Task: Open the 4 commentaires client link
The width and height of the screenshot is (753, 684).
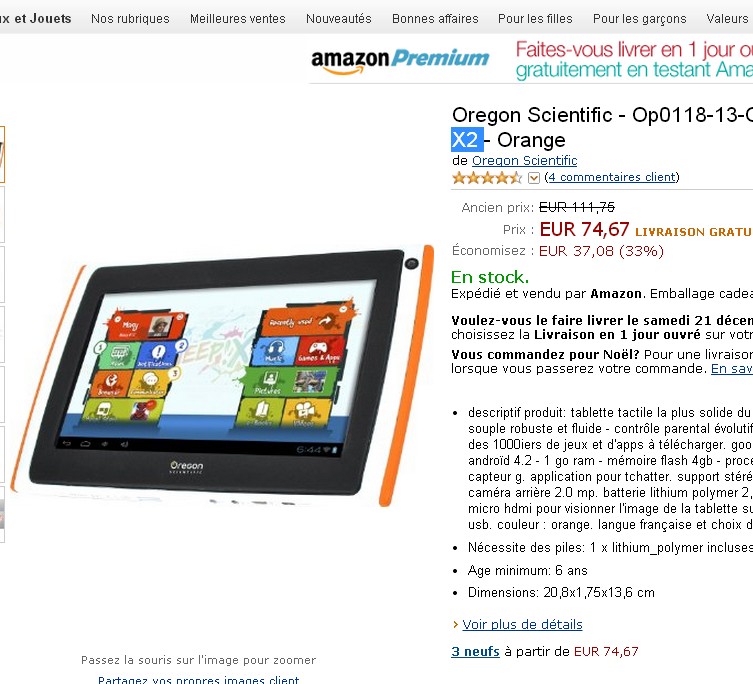Action: point(612,177)
